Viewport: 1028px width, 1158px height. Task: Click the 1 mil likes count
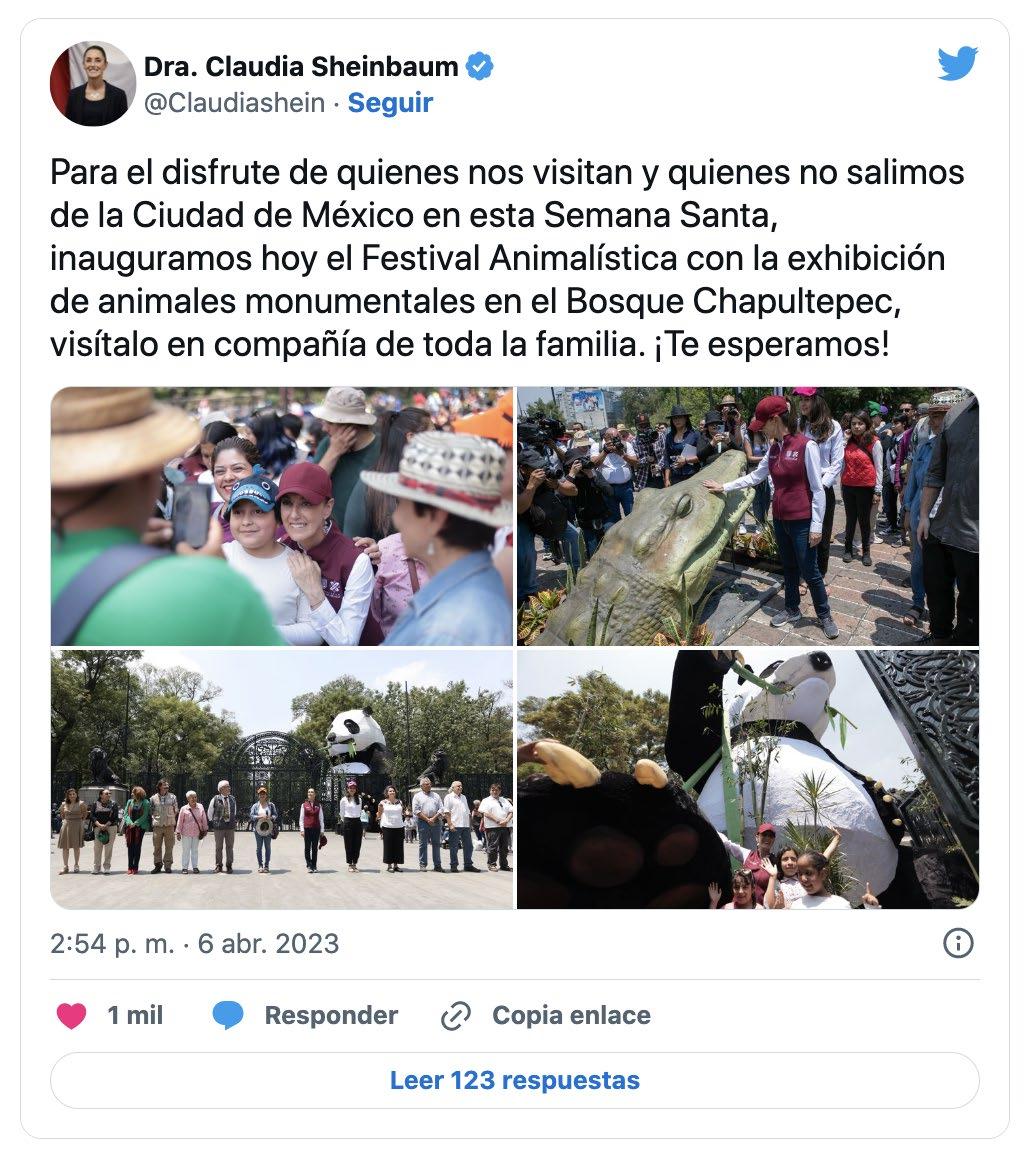[135, 1015]
